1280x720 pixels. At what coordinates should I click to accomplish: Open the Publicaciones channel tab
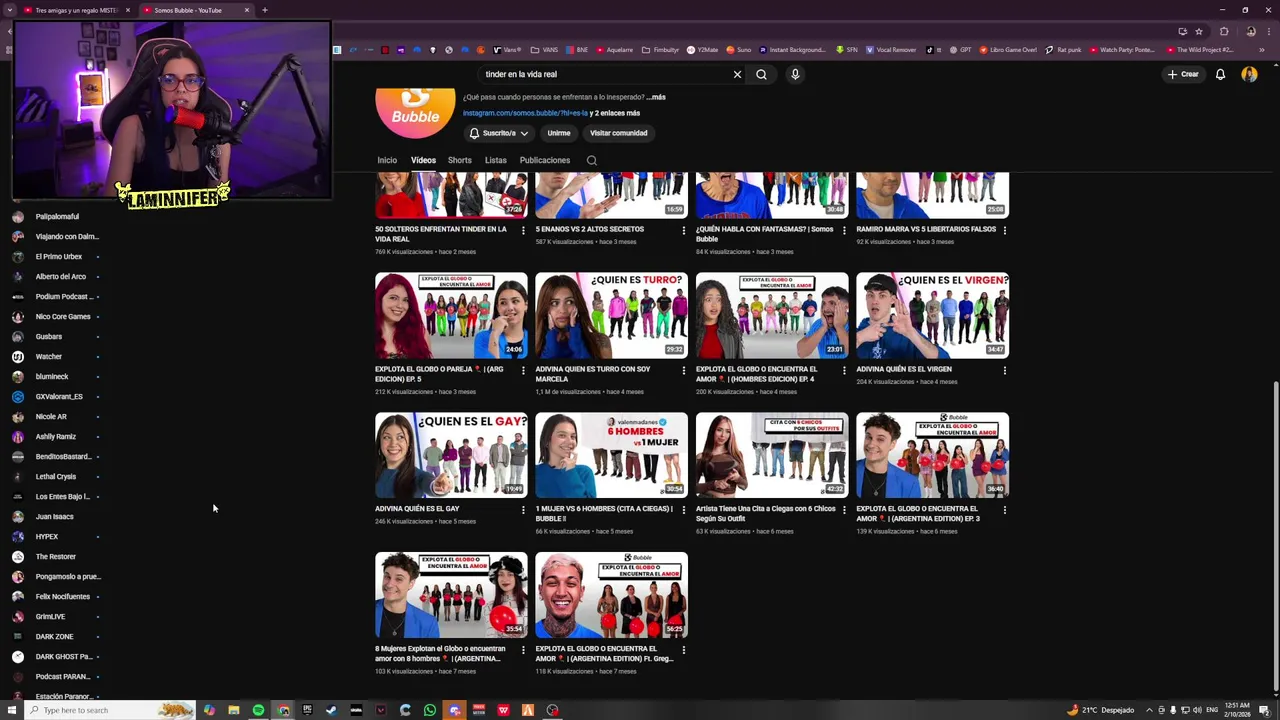pyautogui.click(x=545, y=160)
